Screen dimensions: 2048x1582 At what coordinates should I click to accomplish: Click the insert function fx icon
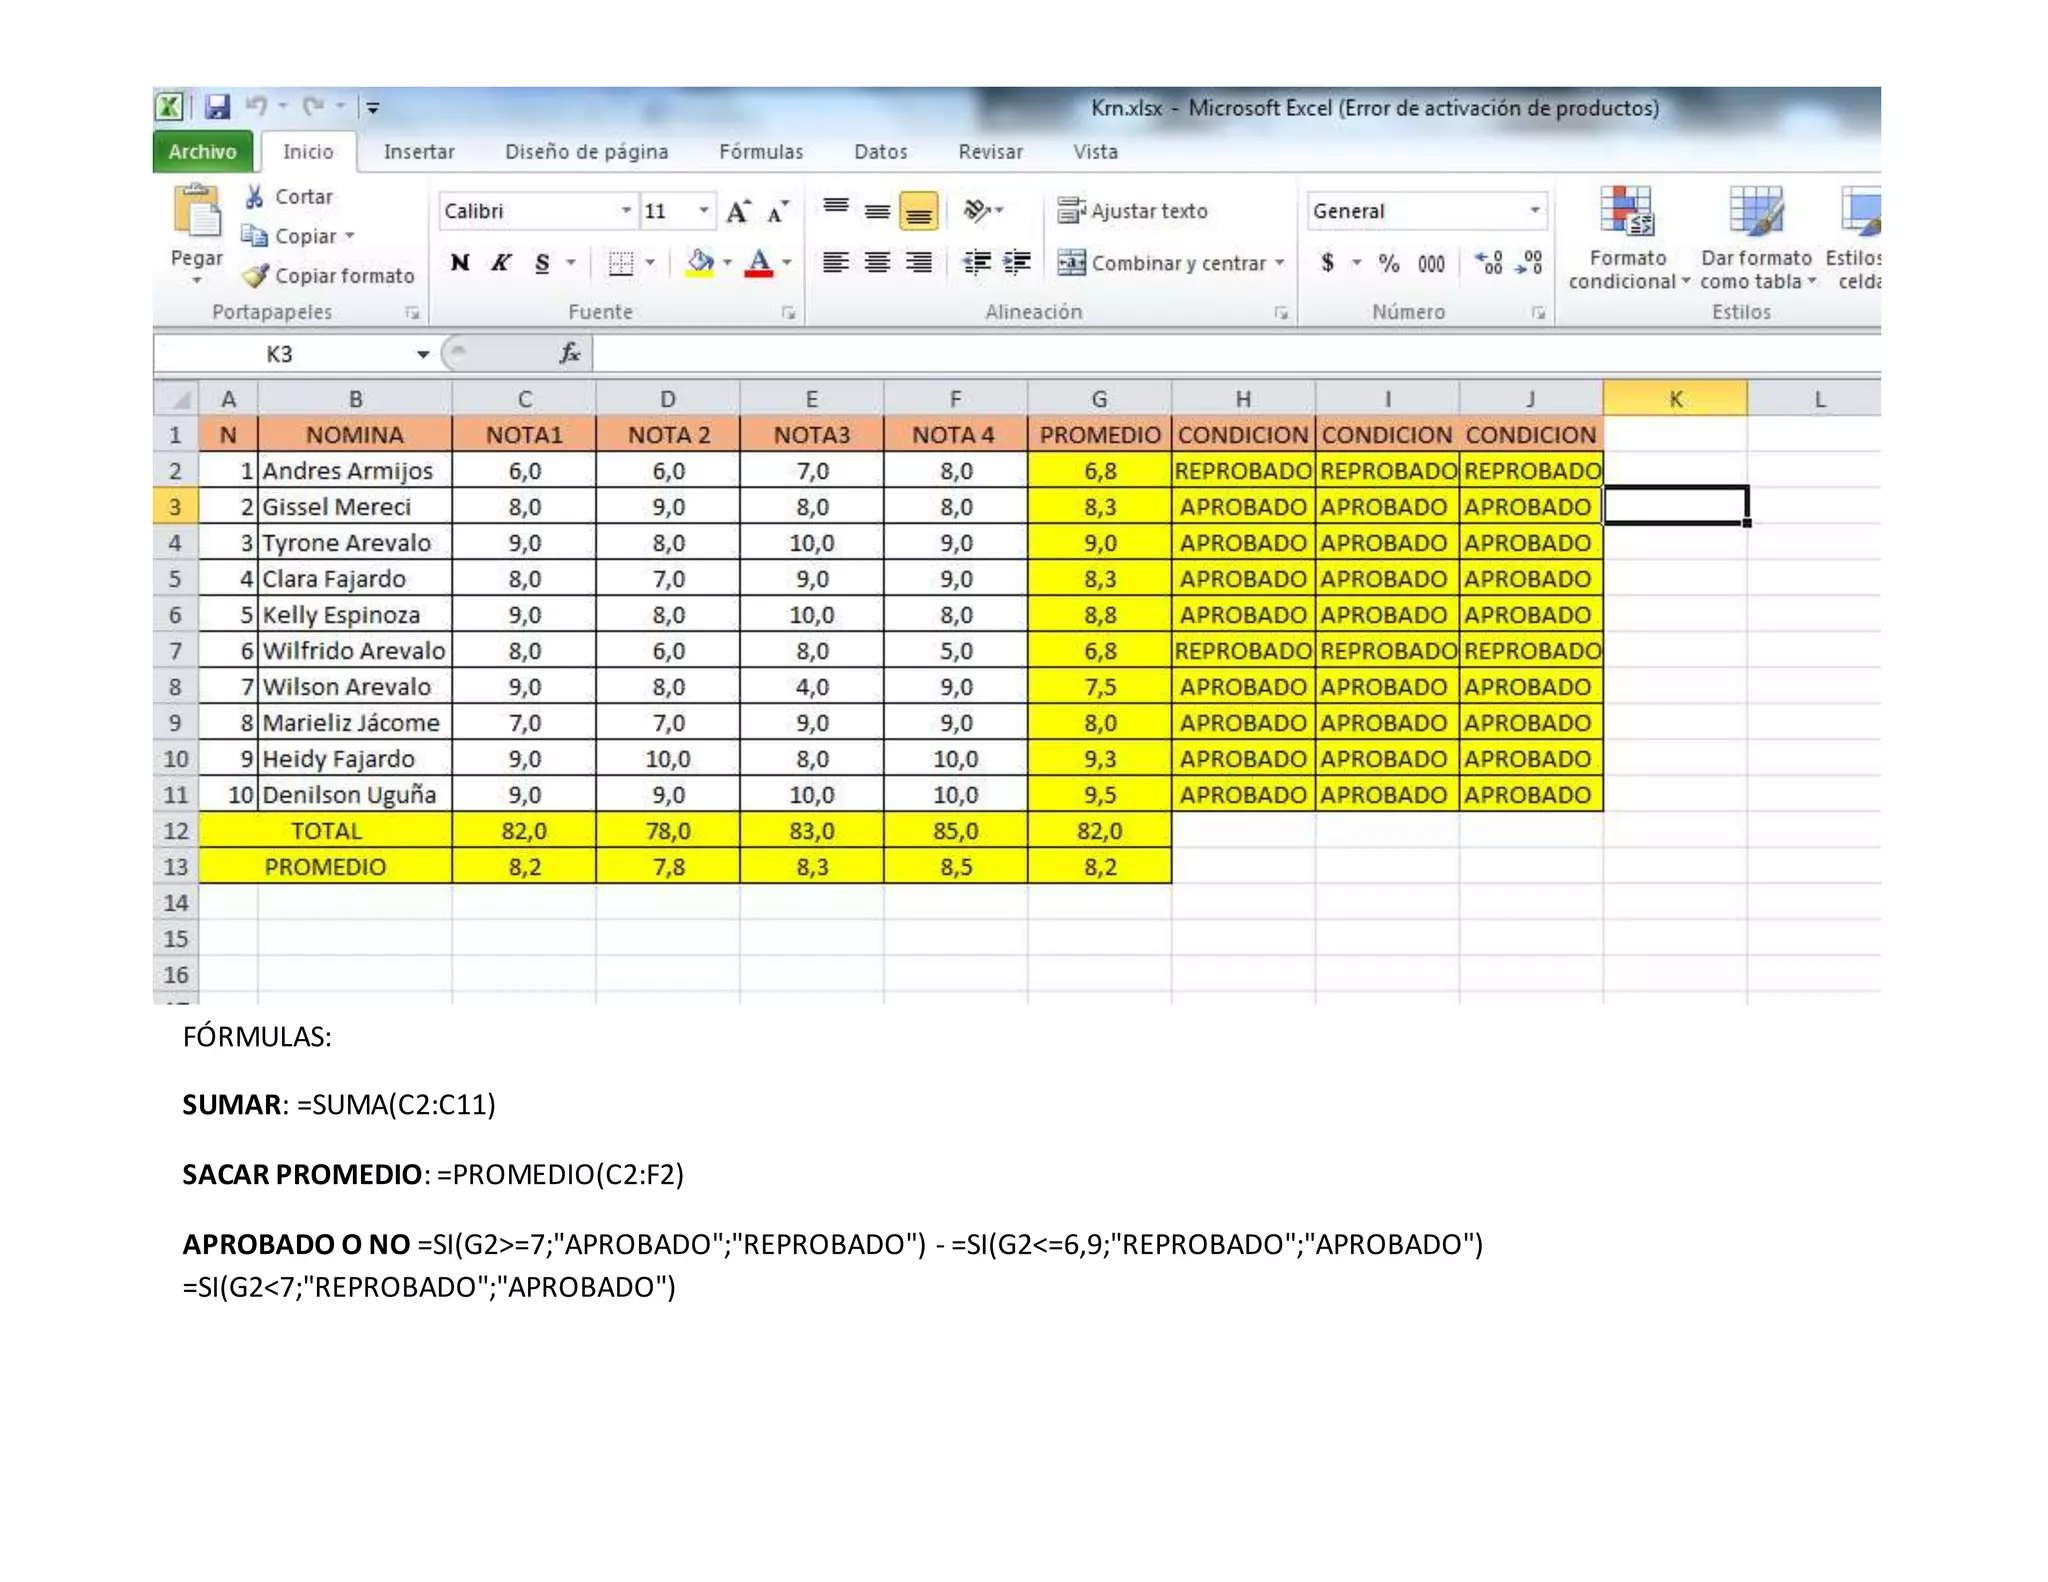point(569,353)
